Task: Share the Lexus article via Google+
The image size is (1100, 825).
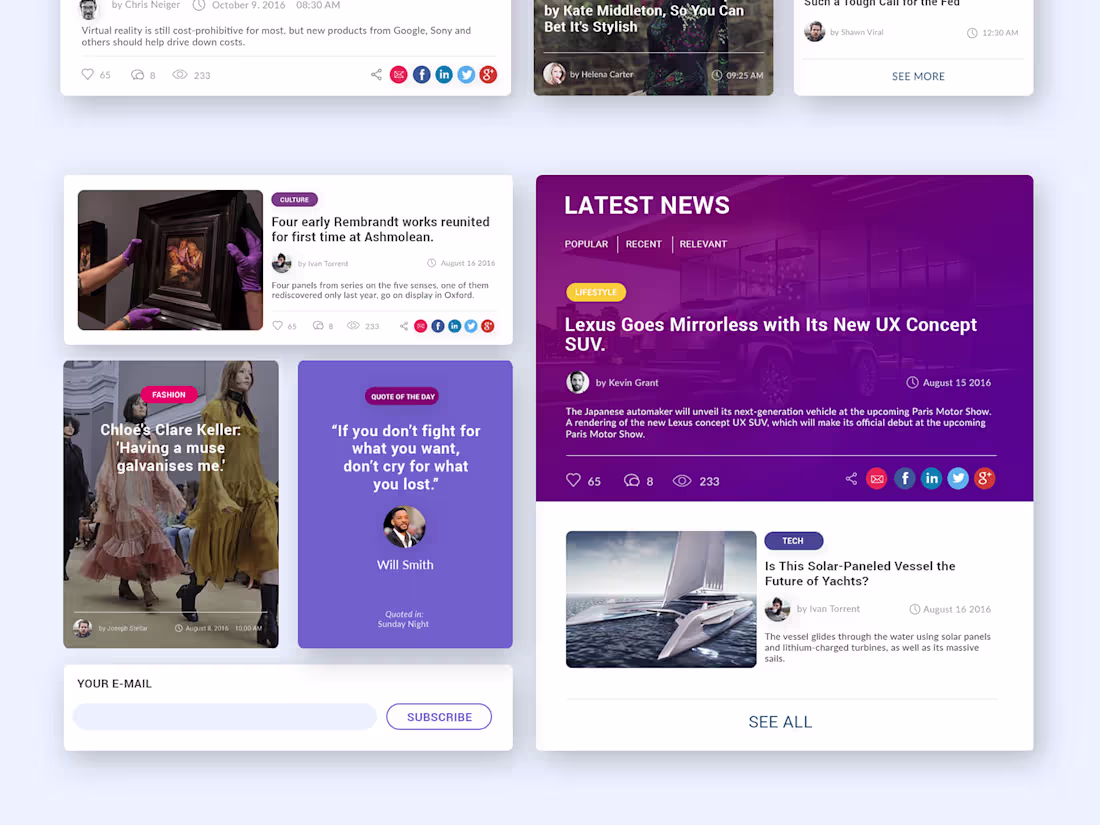Action: pos(984,478)
